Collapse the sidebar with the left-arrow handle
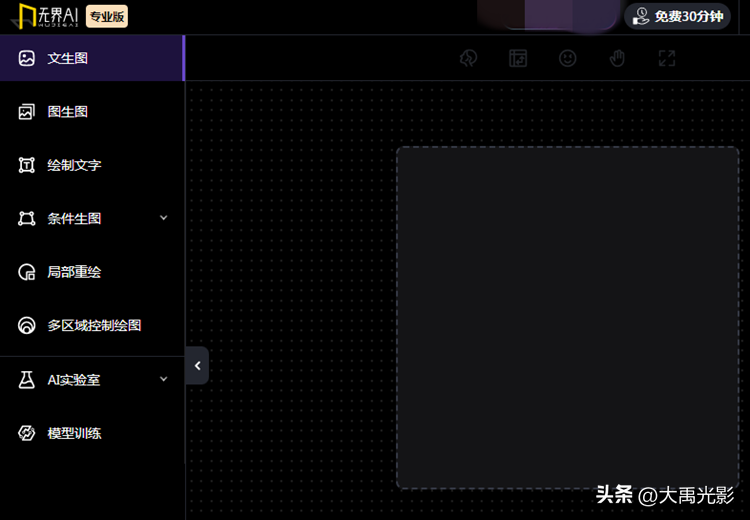This screenshot has height=520, width=750. coord(197,365)
